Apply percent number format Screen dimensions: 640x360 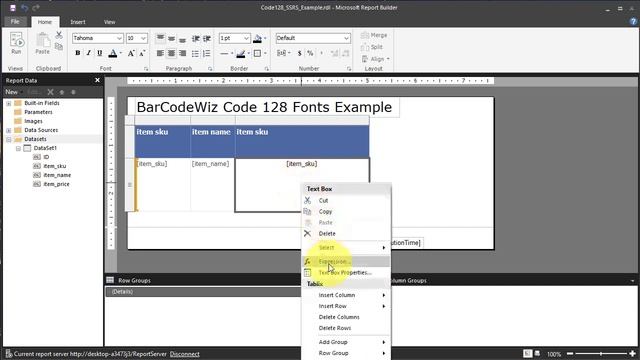coord(310,53)
